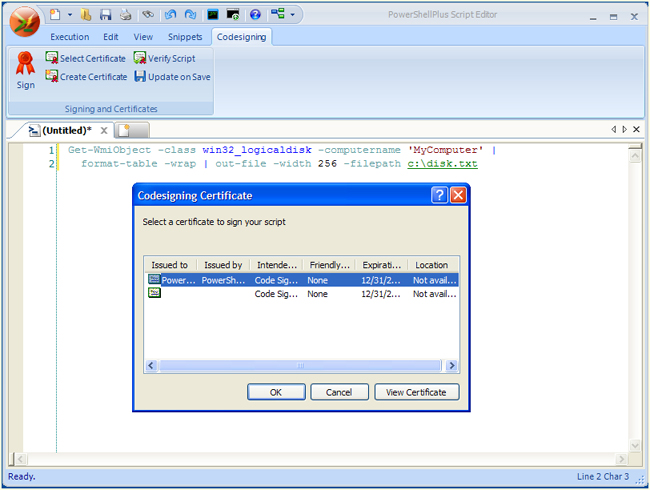
Task: Click Create Certificate in the ribbon
Action: 86,77
